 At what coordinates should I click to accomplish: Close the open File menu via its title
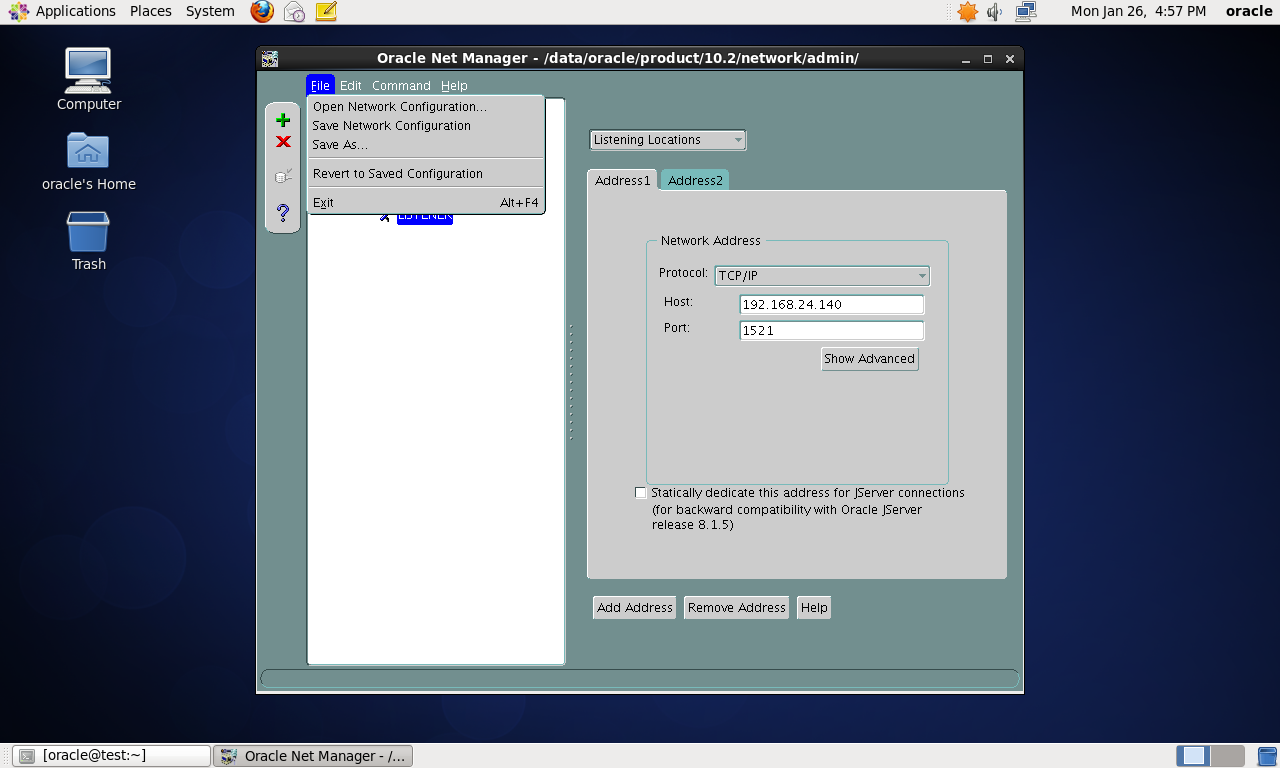coord(320,85)
